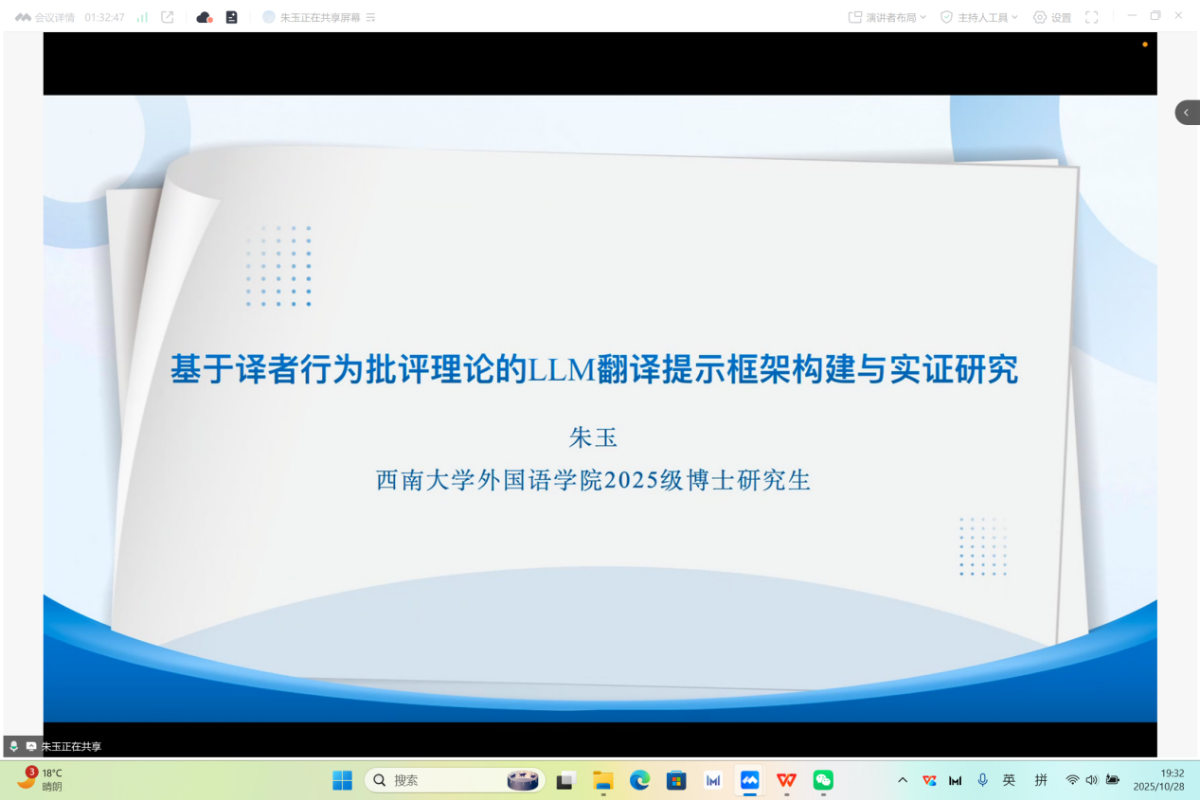The image size is (1200, 800).
Task: Click the network signal strength icon
Action: tap(142, 17)
